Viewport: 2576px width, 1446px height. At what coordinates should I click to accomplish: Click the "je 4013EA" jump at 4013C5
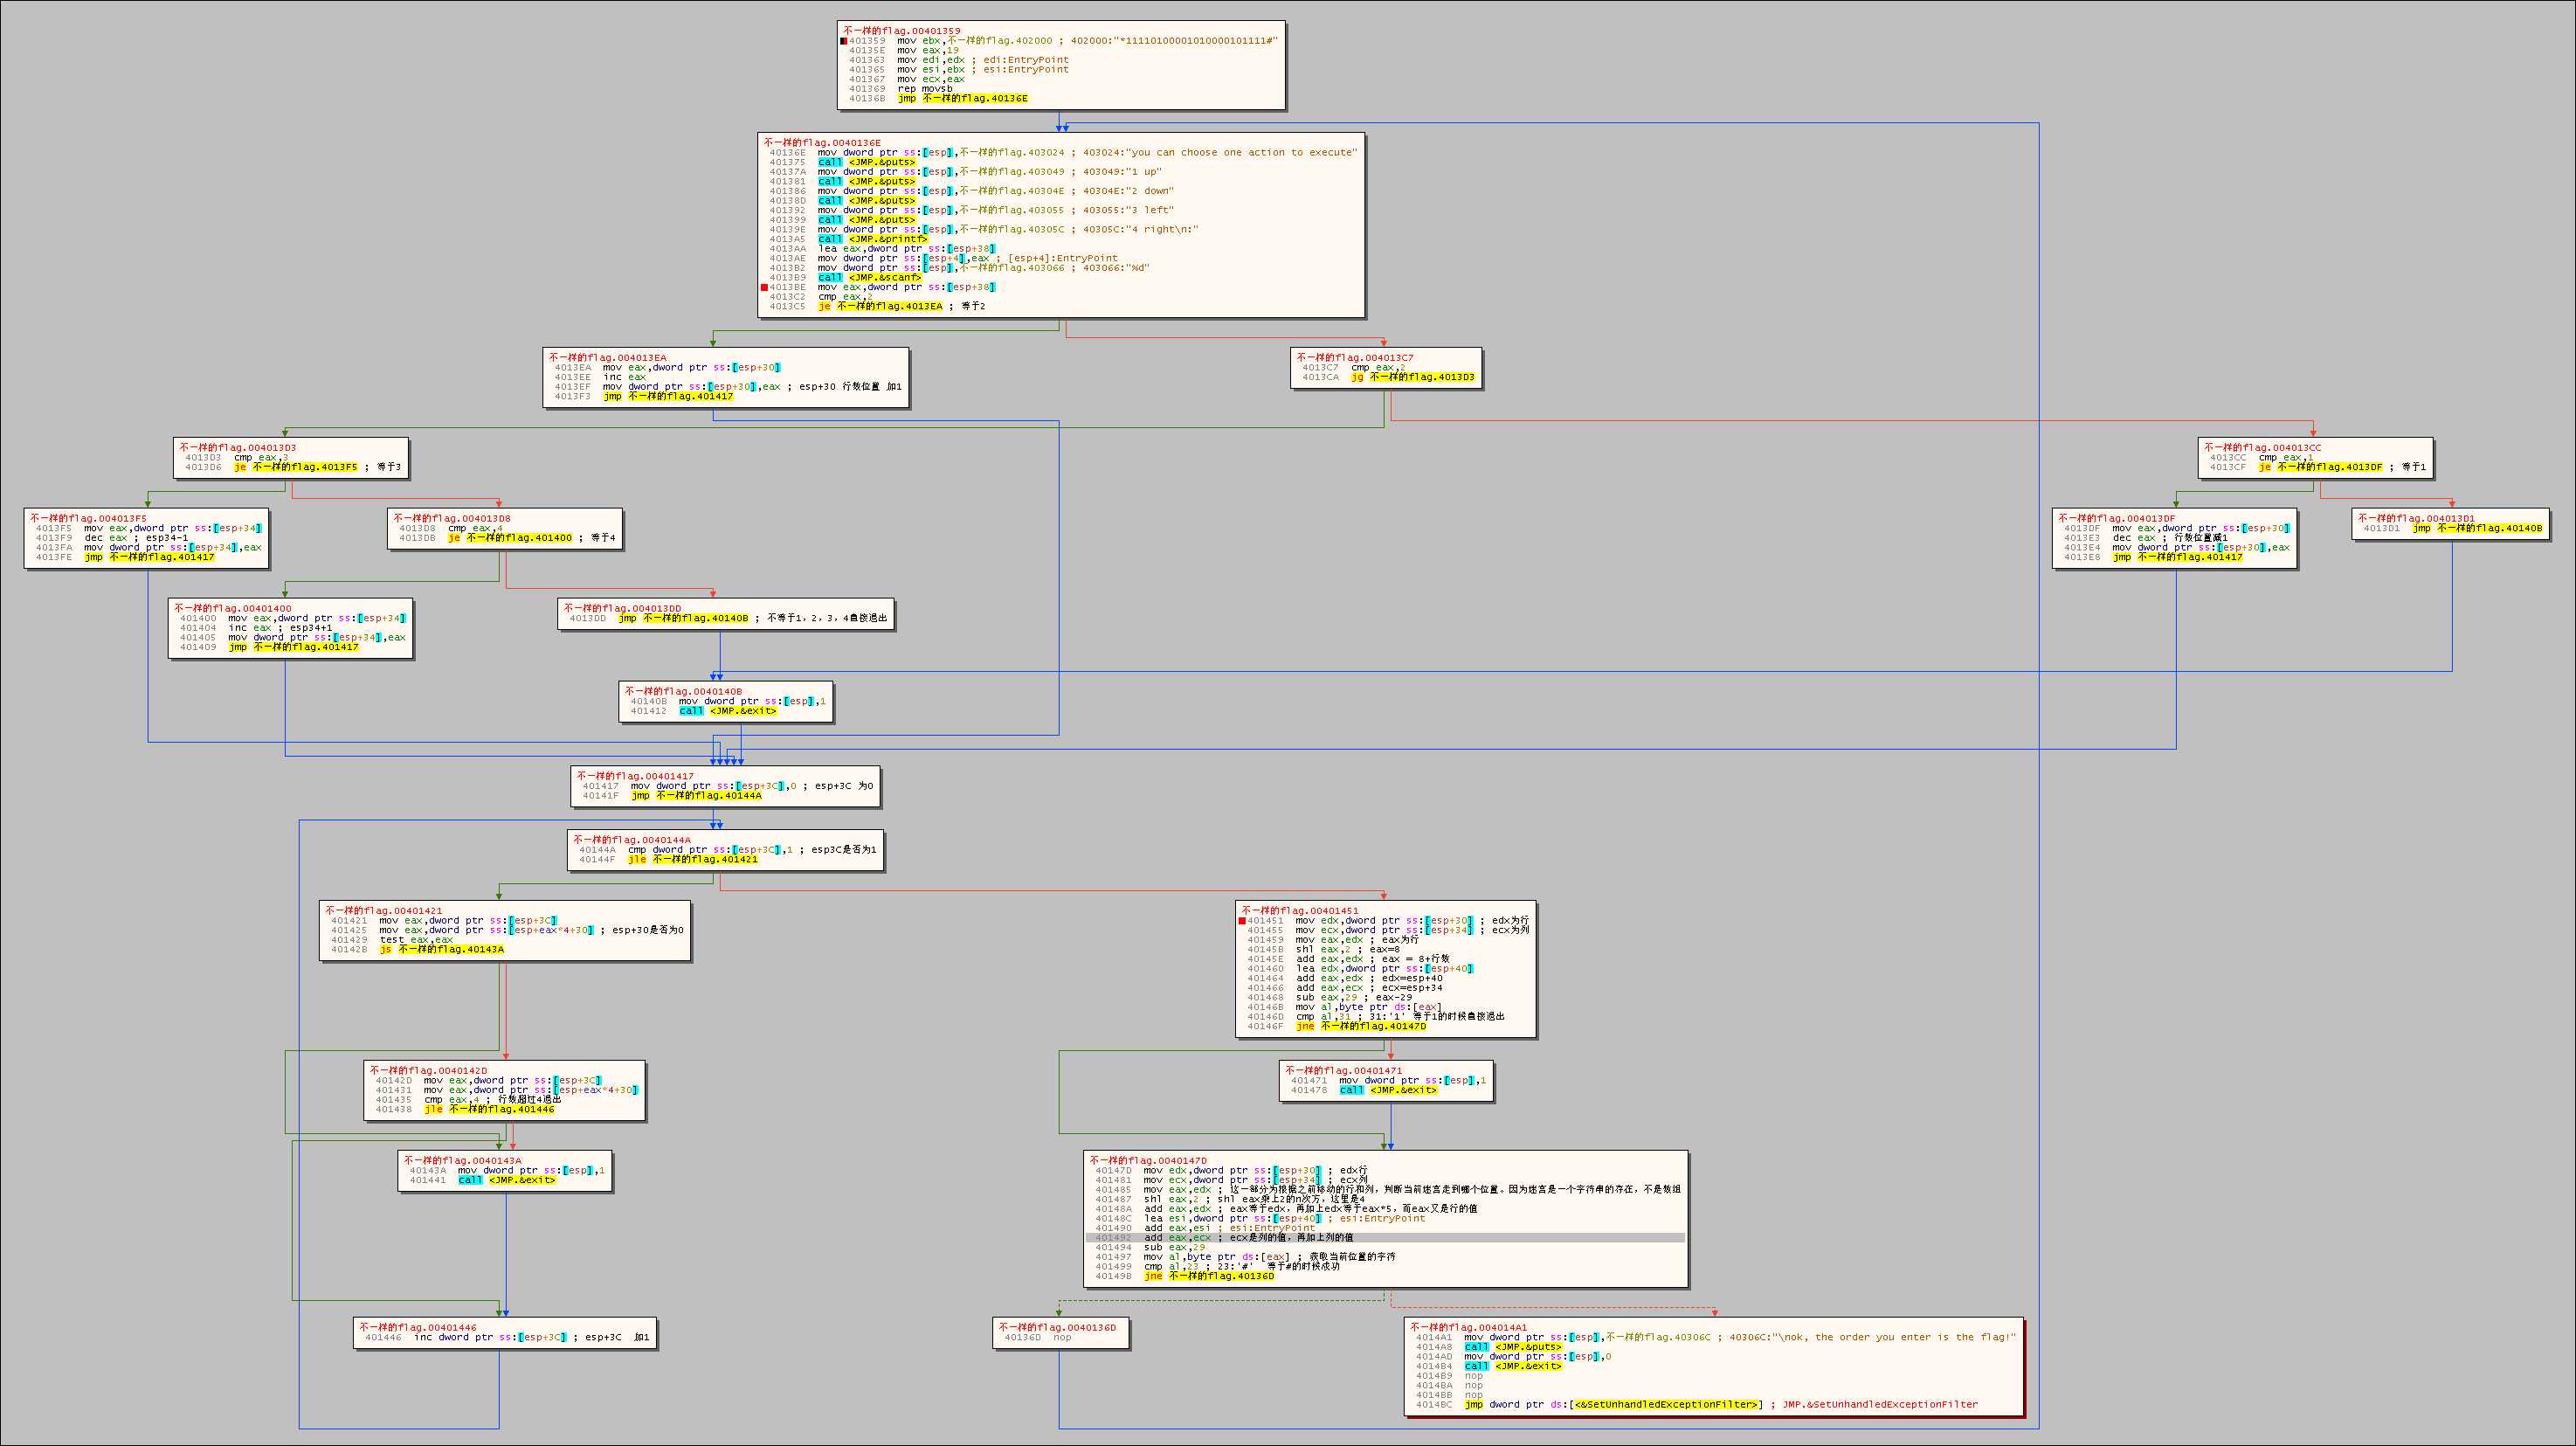point(880,306)
